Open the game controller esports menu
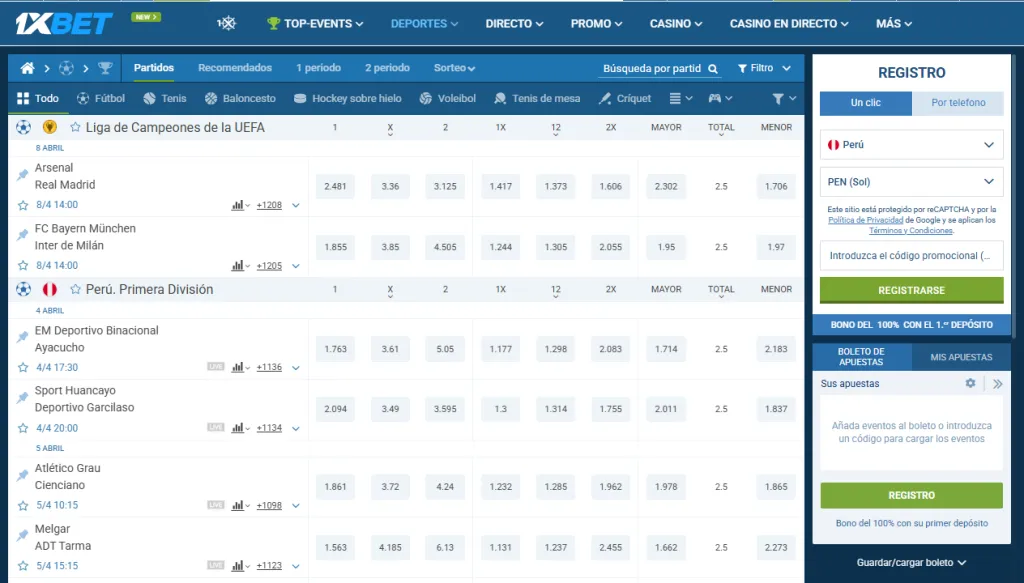Viewport: 1024px width, 583px height. click(715, 99)
